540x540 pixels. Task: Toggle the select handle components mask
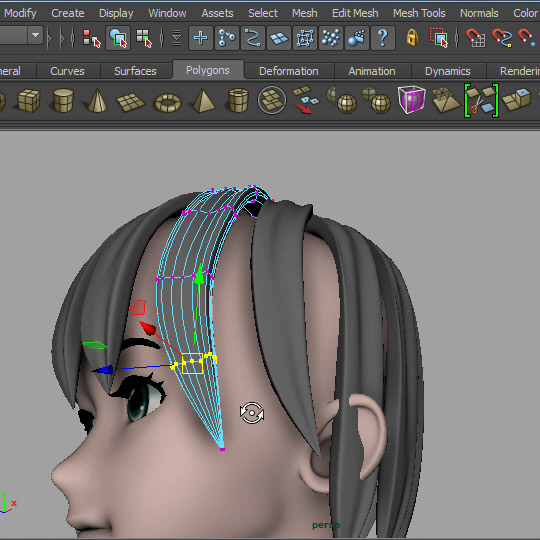click(x=357, y=38)
